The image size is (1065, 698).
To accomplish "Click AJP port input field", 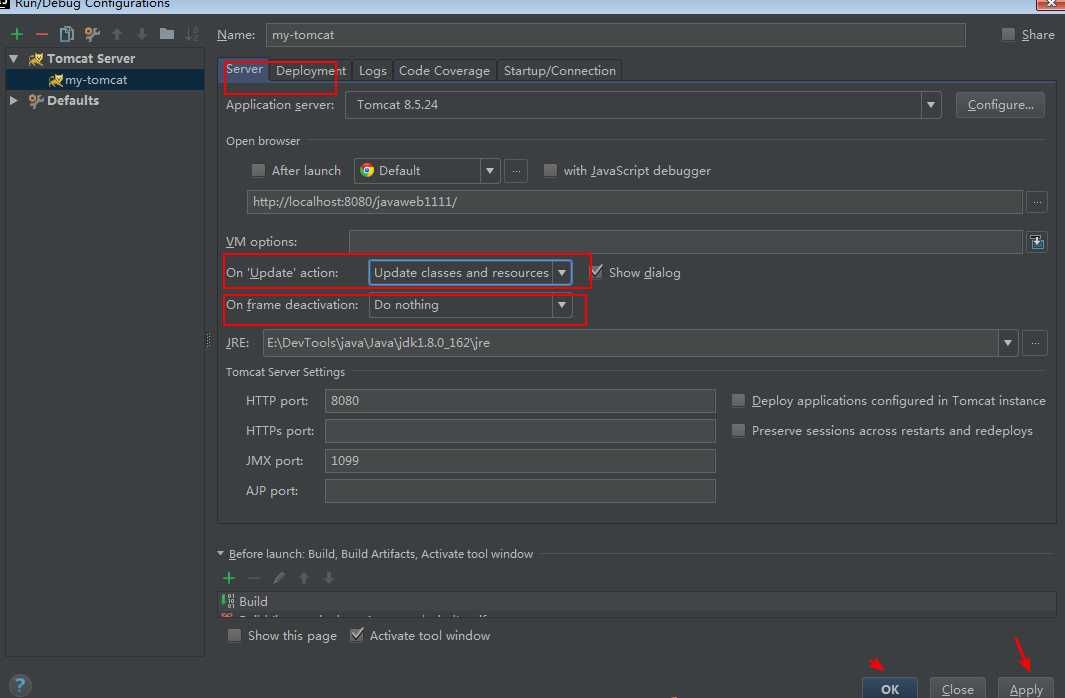I will [520, 490].
